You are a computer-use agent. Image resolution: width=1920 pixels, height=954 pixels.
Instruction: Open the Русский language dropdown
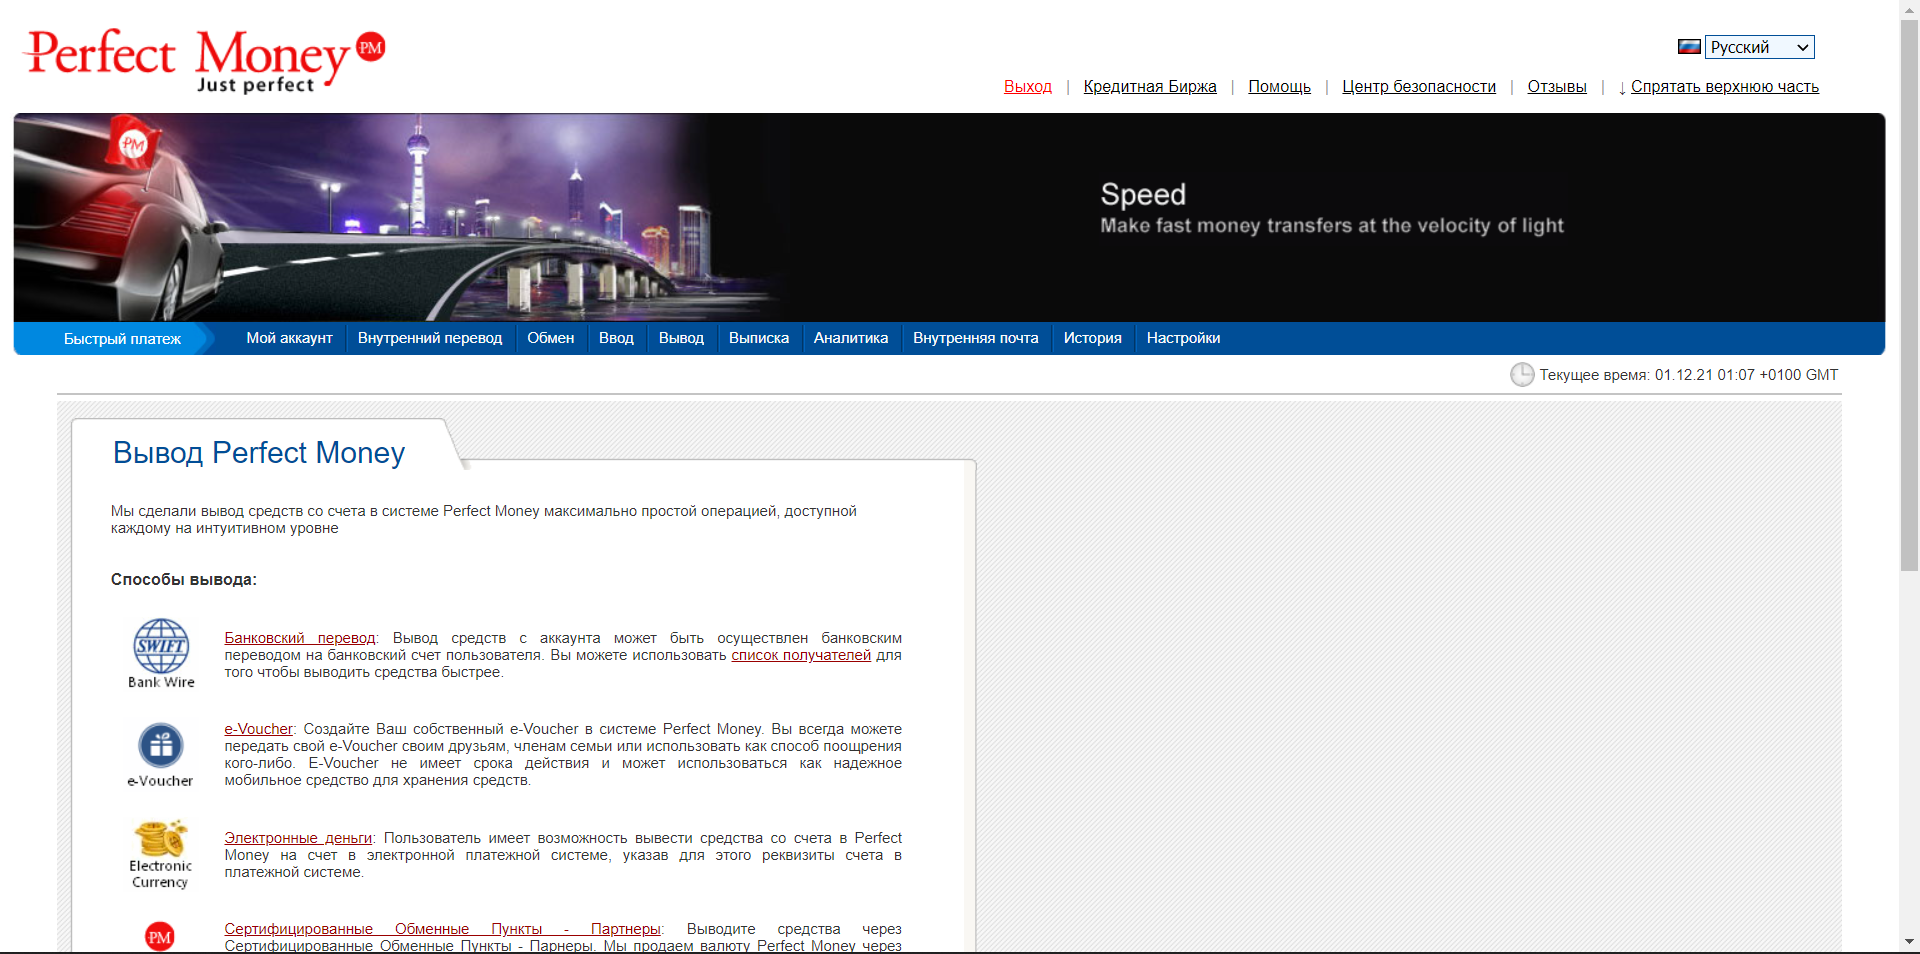pos(1760,47)
